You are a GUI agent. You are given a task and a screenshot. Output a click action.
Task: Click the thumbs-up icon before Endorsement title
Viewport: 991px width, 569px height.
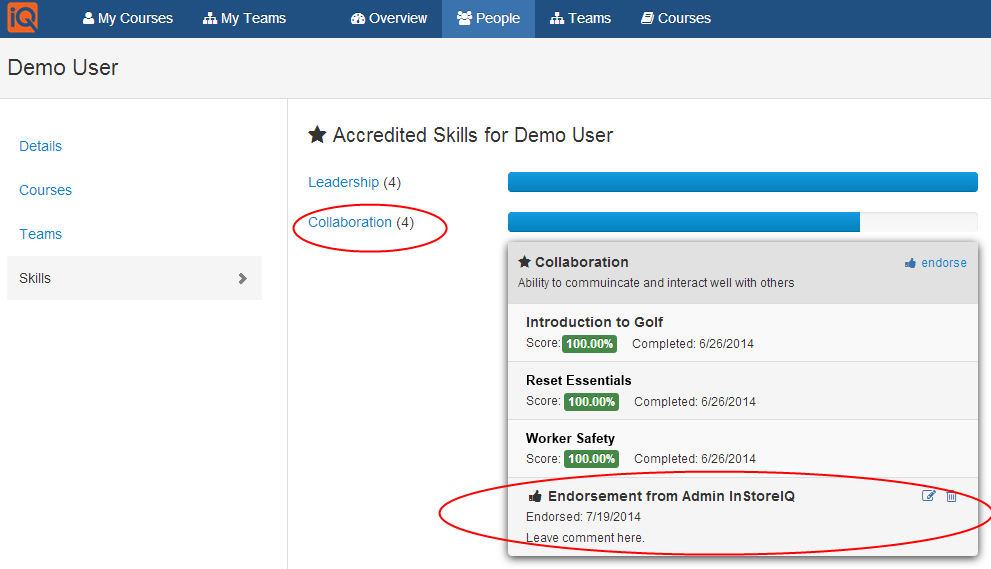535,496
